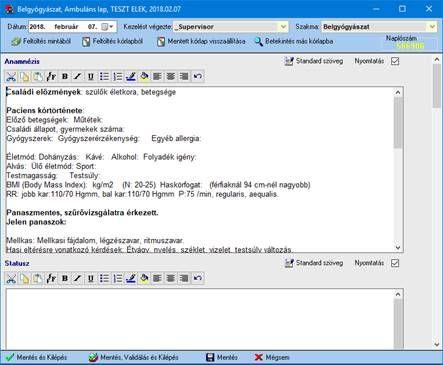This screenshot has width=443, height=365.
Task: Expand the Kezelést végezte Supervisor dropdown
Action: pos(283,27)
